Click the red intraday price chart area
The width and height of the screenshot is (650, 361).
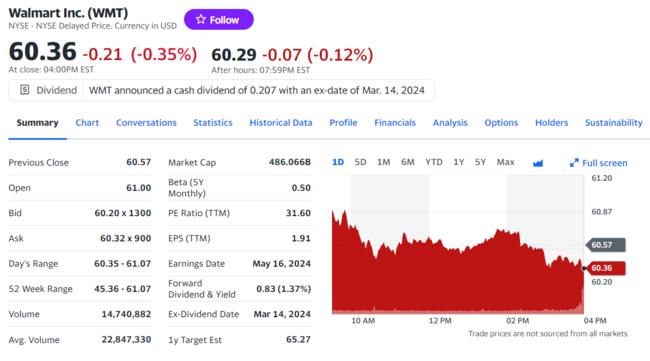coord(458,274)
